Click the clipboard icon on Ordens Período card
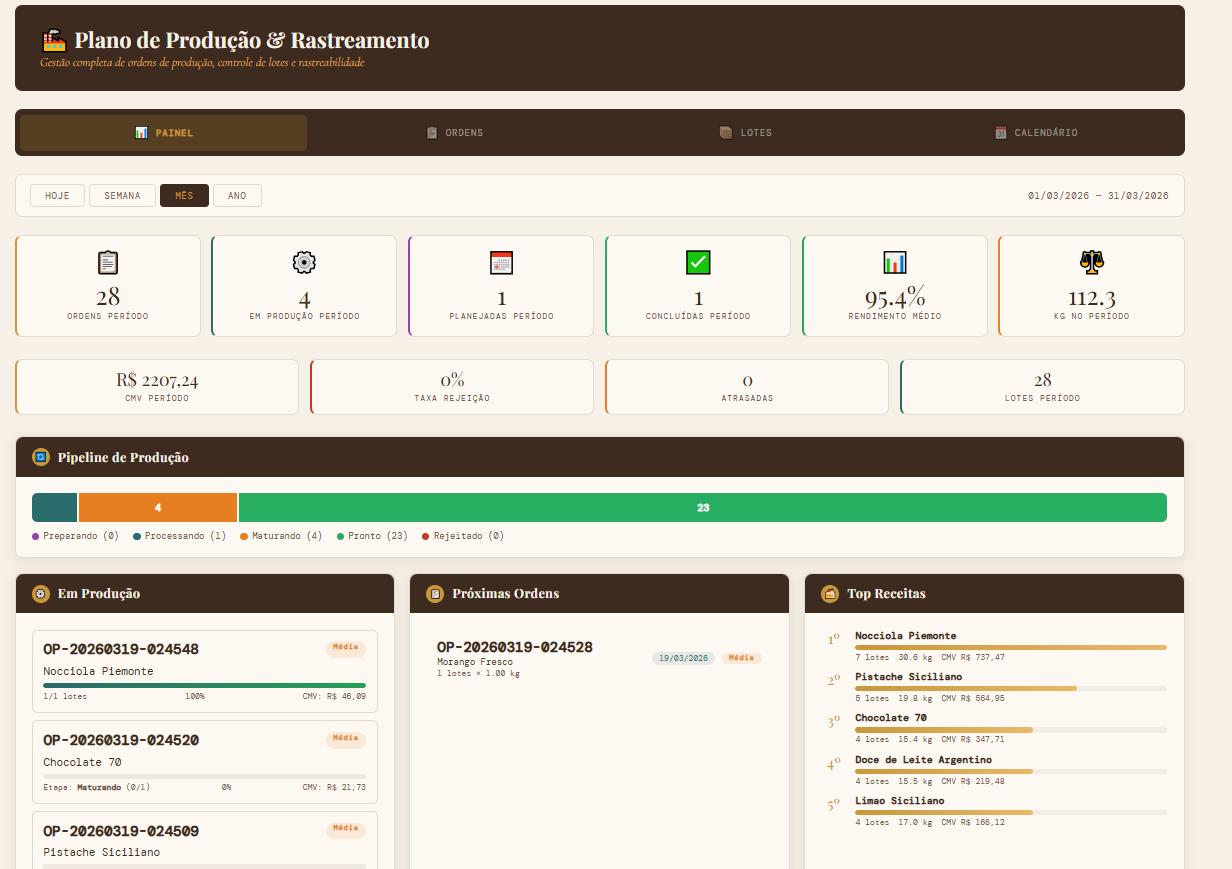Screen dimensions: 1232x869 pyautogui.click(x=108, y=262)
